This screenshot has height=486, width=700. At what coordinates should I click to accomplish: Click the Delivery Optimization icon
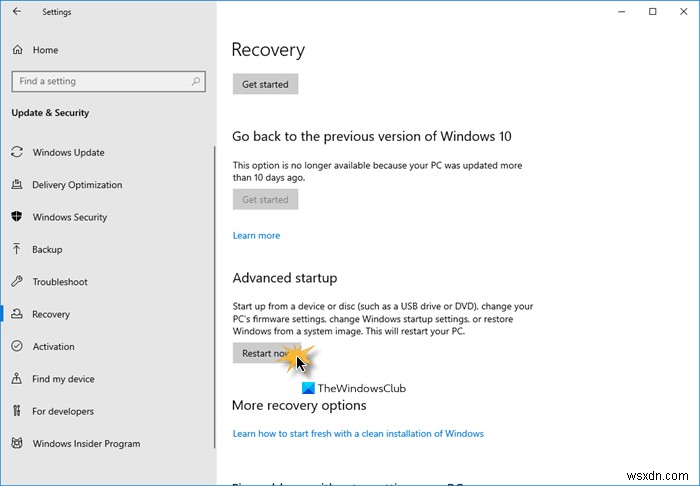(x=17, y=184)
